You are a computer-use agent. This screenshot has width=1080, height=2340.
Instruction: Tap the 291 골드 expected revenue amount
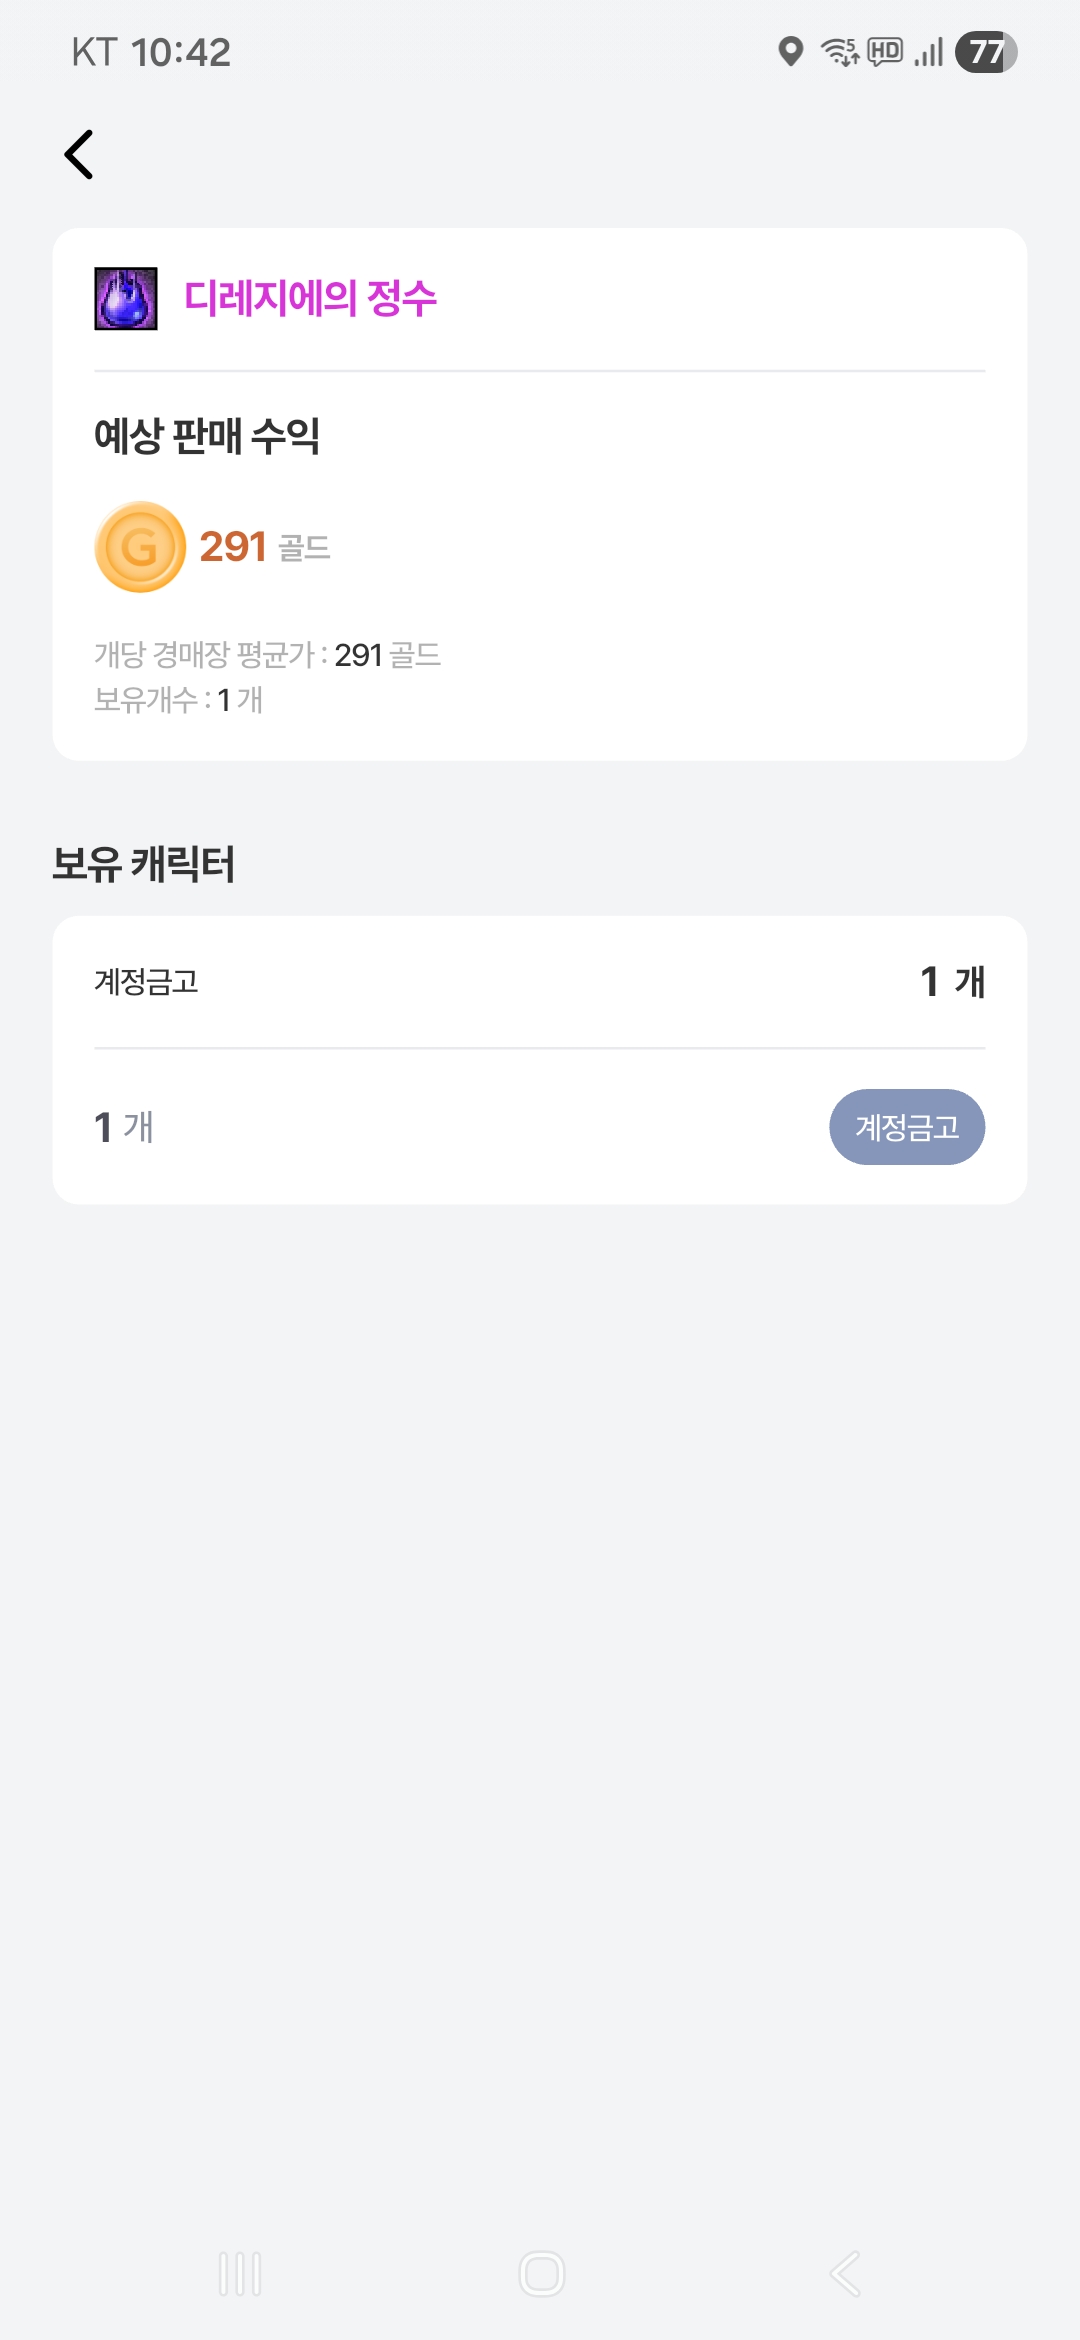pos(265,547)
